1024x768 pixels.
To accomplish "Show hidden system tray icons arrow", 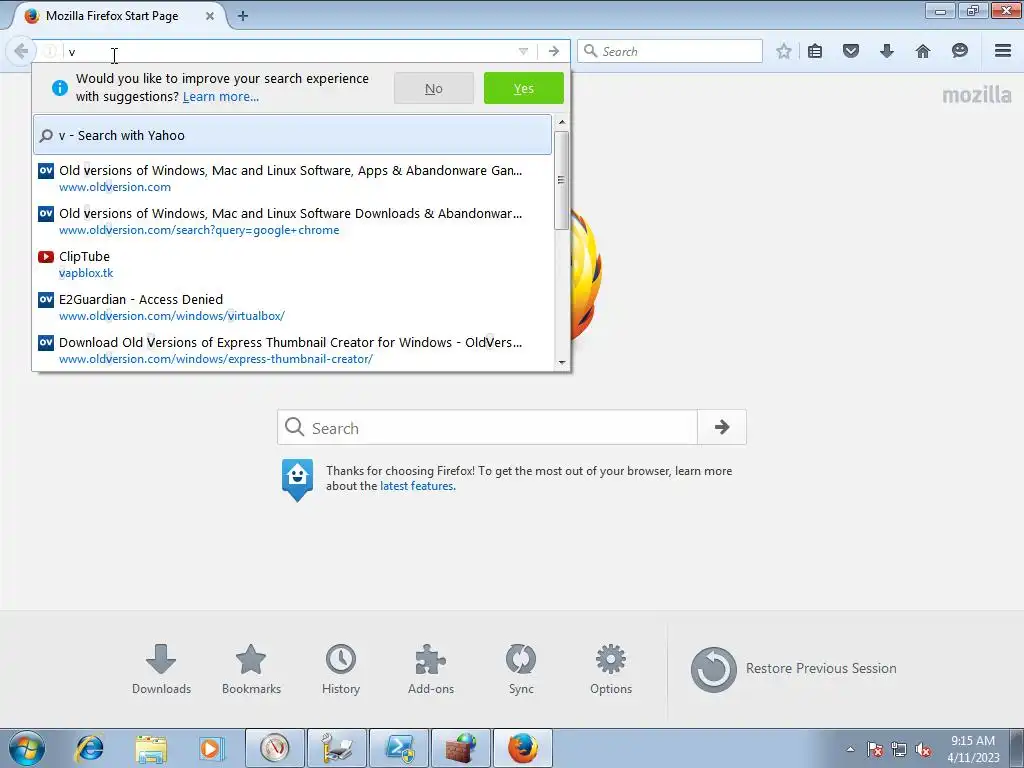I will point(850,749).
